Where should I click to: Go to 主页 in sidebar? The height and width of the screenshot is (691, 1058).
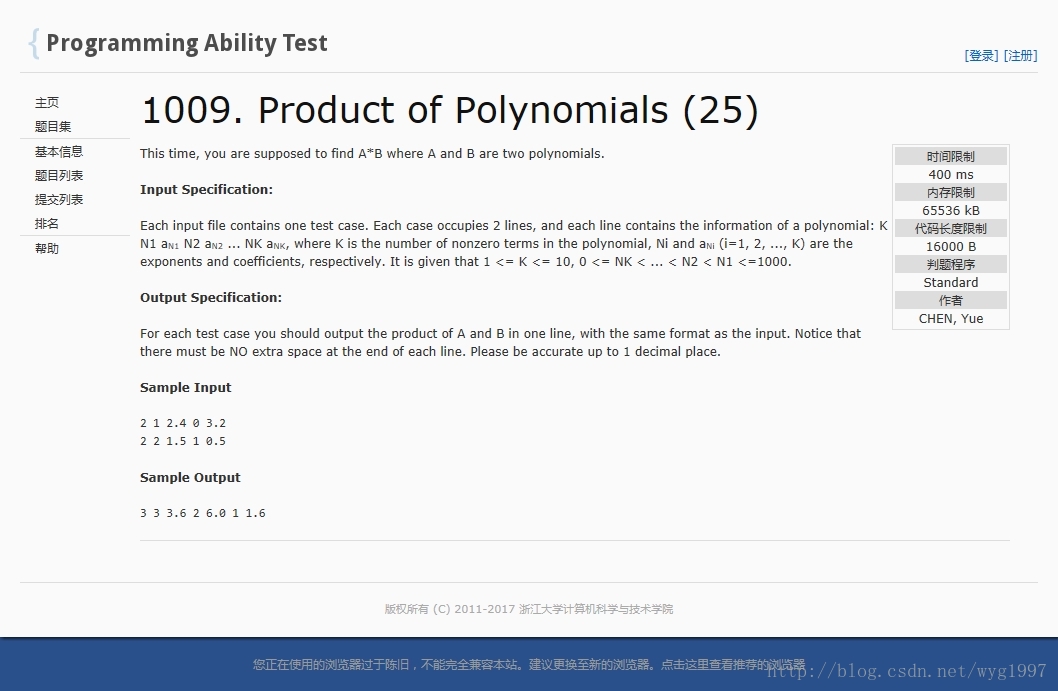47,103
